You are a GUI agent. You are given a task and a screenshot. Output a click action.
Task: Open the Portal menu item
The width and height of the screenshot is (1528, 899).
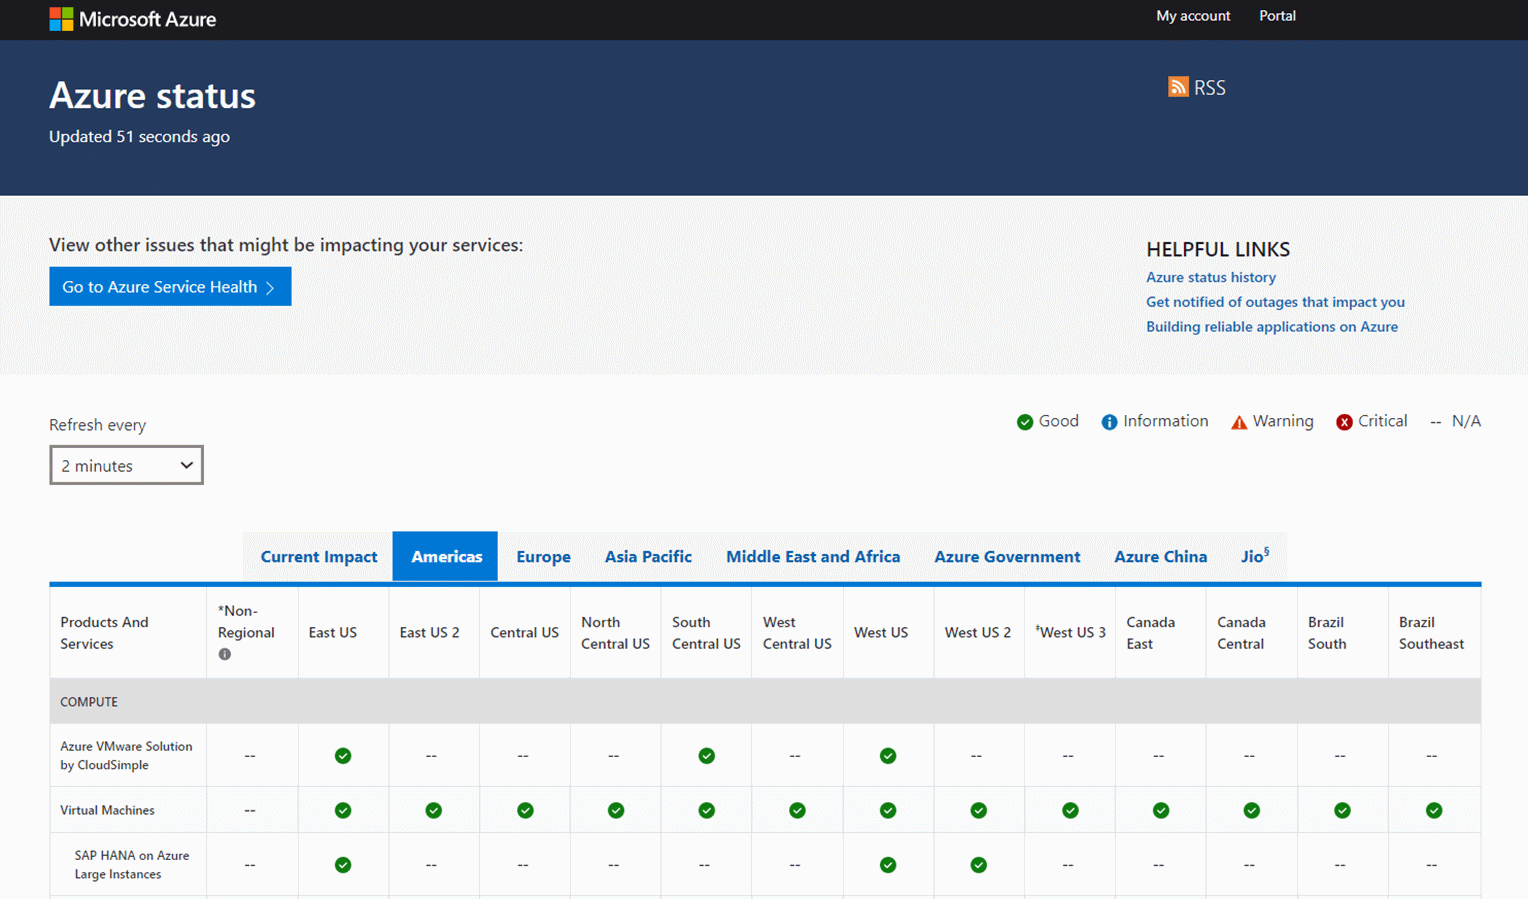[1277, 16]
